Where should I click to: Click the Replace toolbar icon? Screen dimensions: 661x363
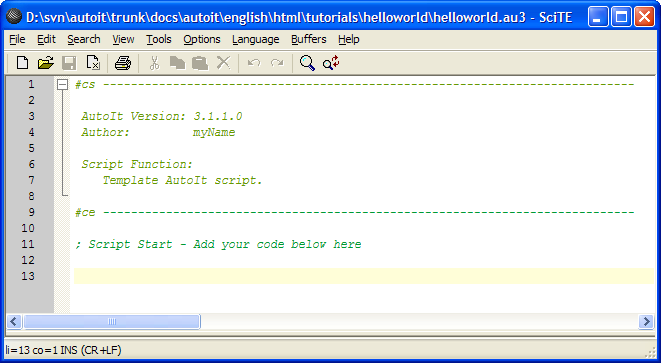[x=331, y=63]
